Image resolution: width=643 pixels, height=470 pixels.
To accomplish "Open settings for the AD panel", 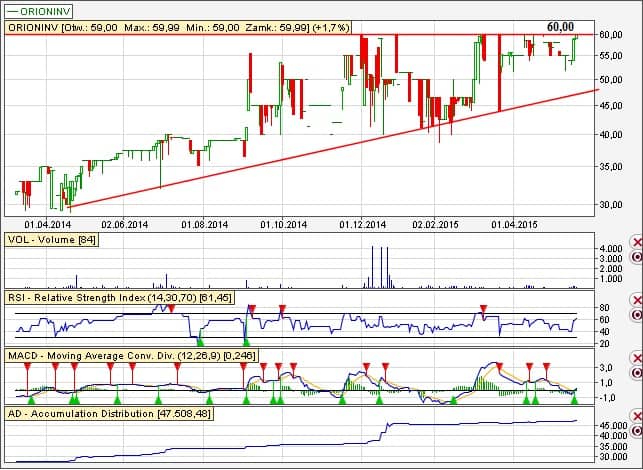I will [636, 429].
